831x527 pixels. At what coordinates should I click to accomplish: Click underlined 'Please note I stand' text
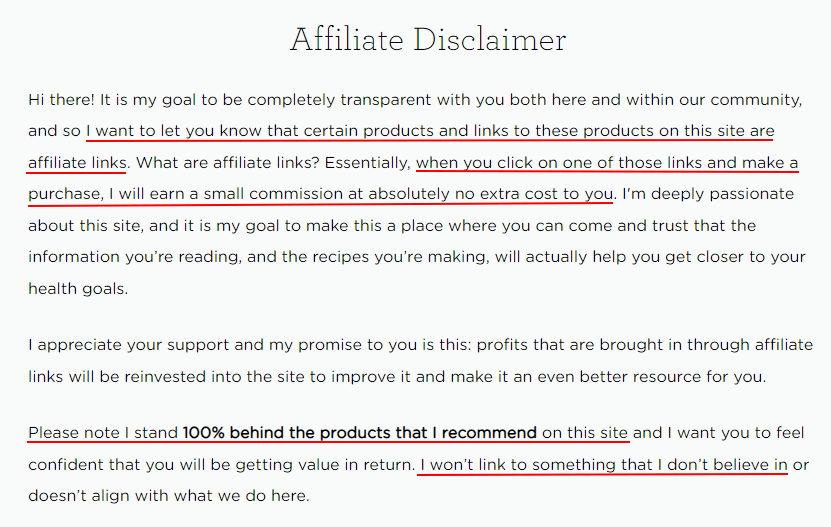(x=103, y=433)
